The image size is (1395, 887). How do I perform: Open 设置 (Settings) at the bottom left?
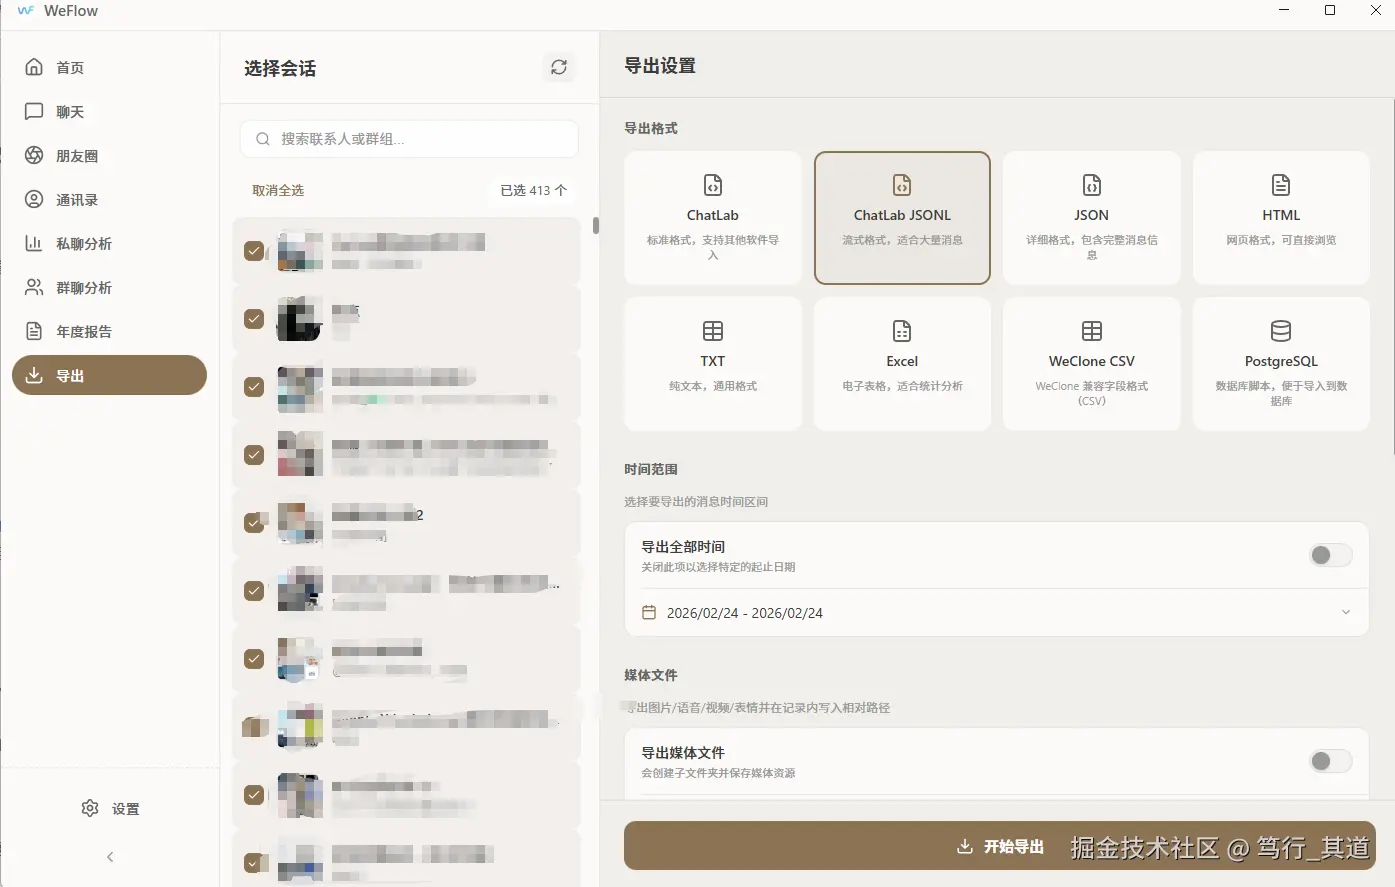(110, 808)
